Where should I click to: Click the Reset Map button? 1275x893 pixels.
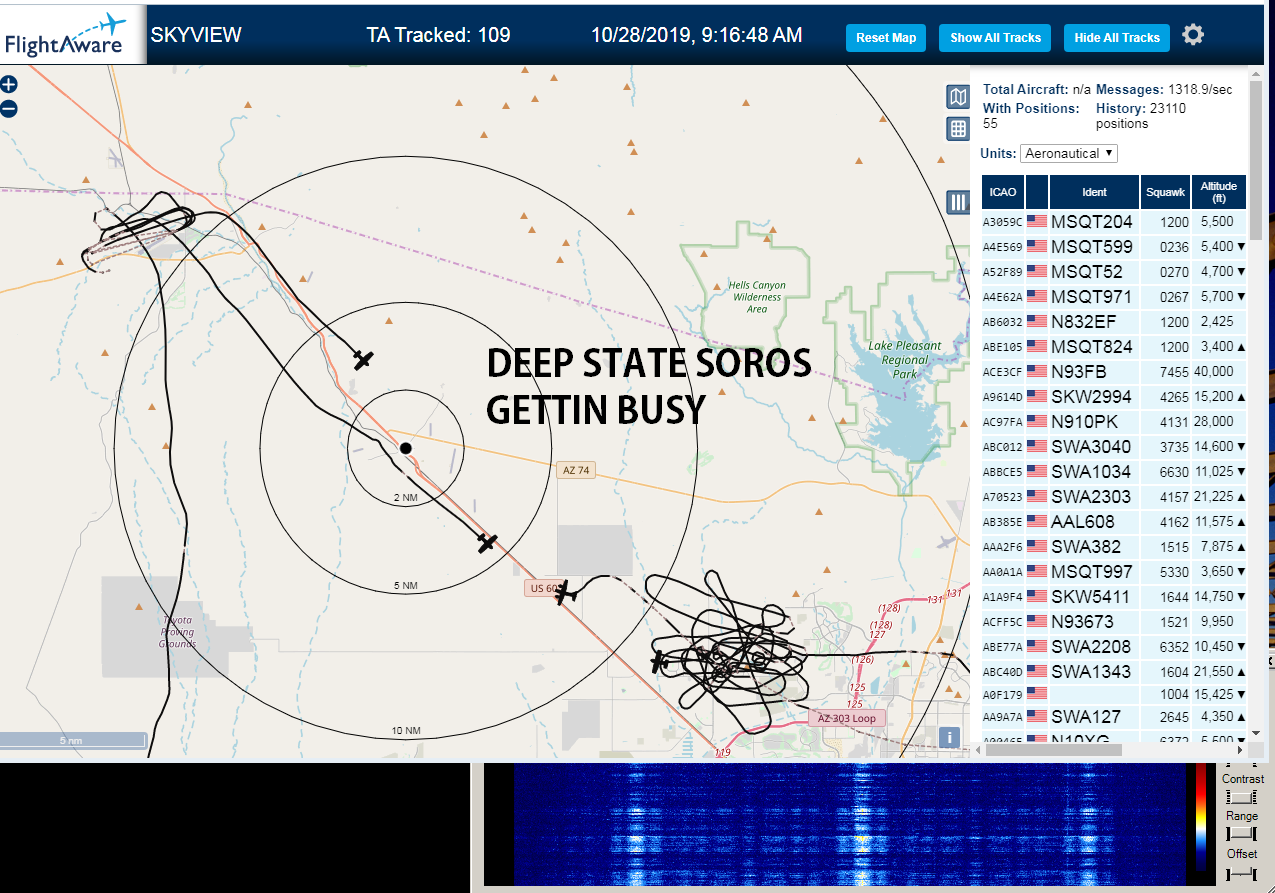coord(886,38)
